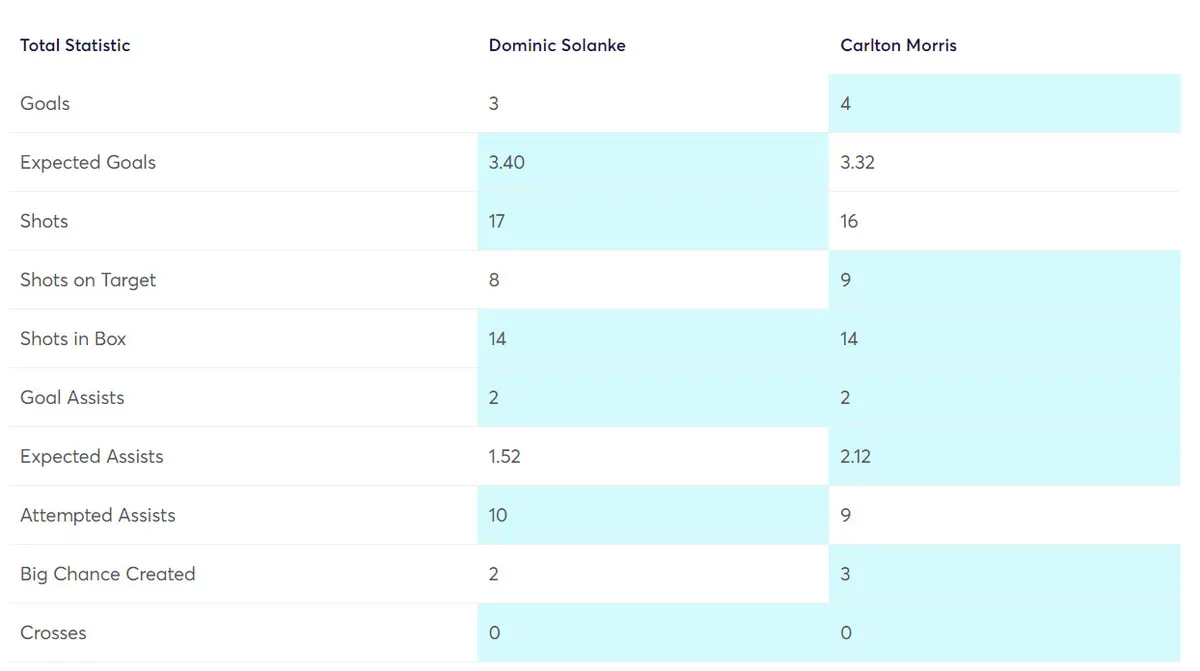Click the "Goal Assists" row label
The width and height of the screenshot is (1200, 671).
[72, 397]
